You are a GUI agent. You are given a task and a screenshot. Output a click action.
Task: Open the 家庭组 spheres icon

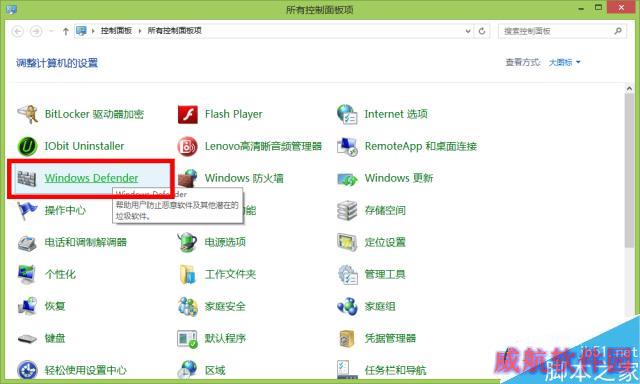pos(347,306)
